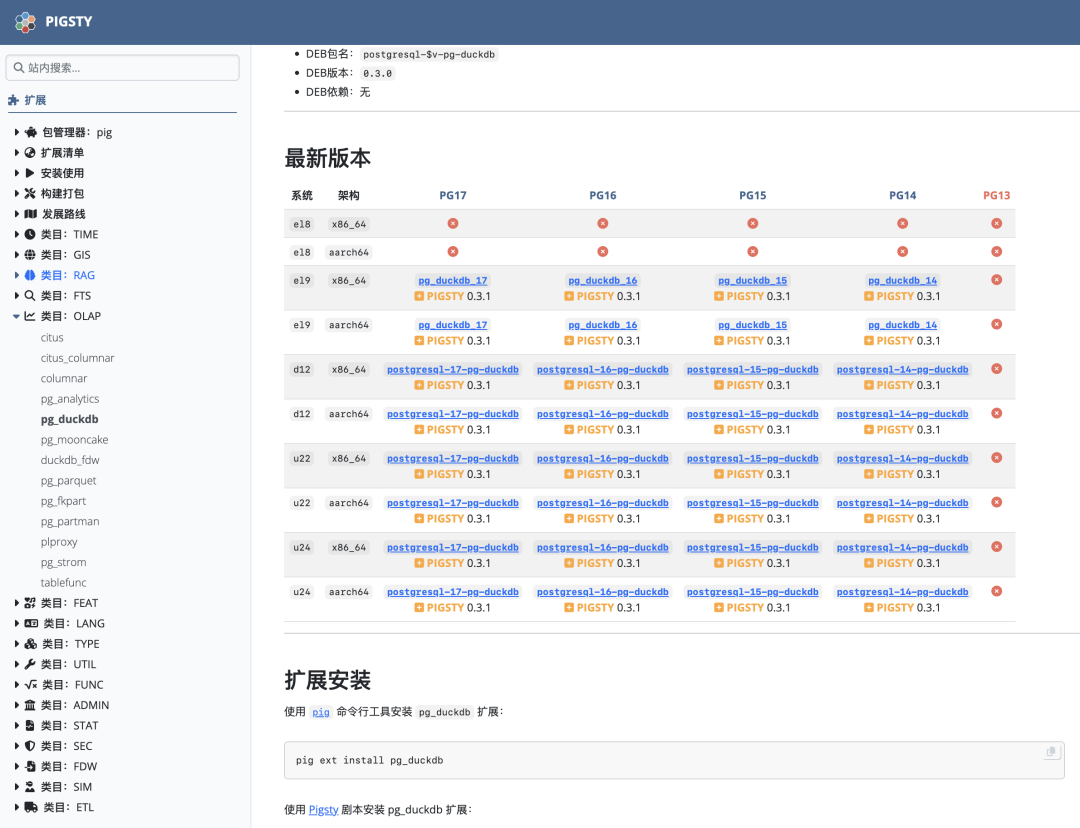Screen dimensions: 1080x828
Task: Click the magnifier icon for 类目: FTS
Action: click(30, 296)
